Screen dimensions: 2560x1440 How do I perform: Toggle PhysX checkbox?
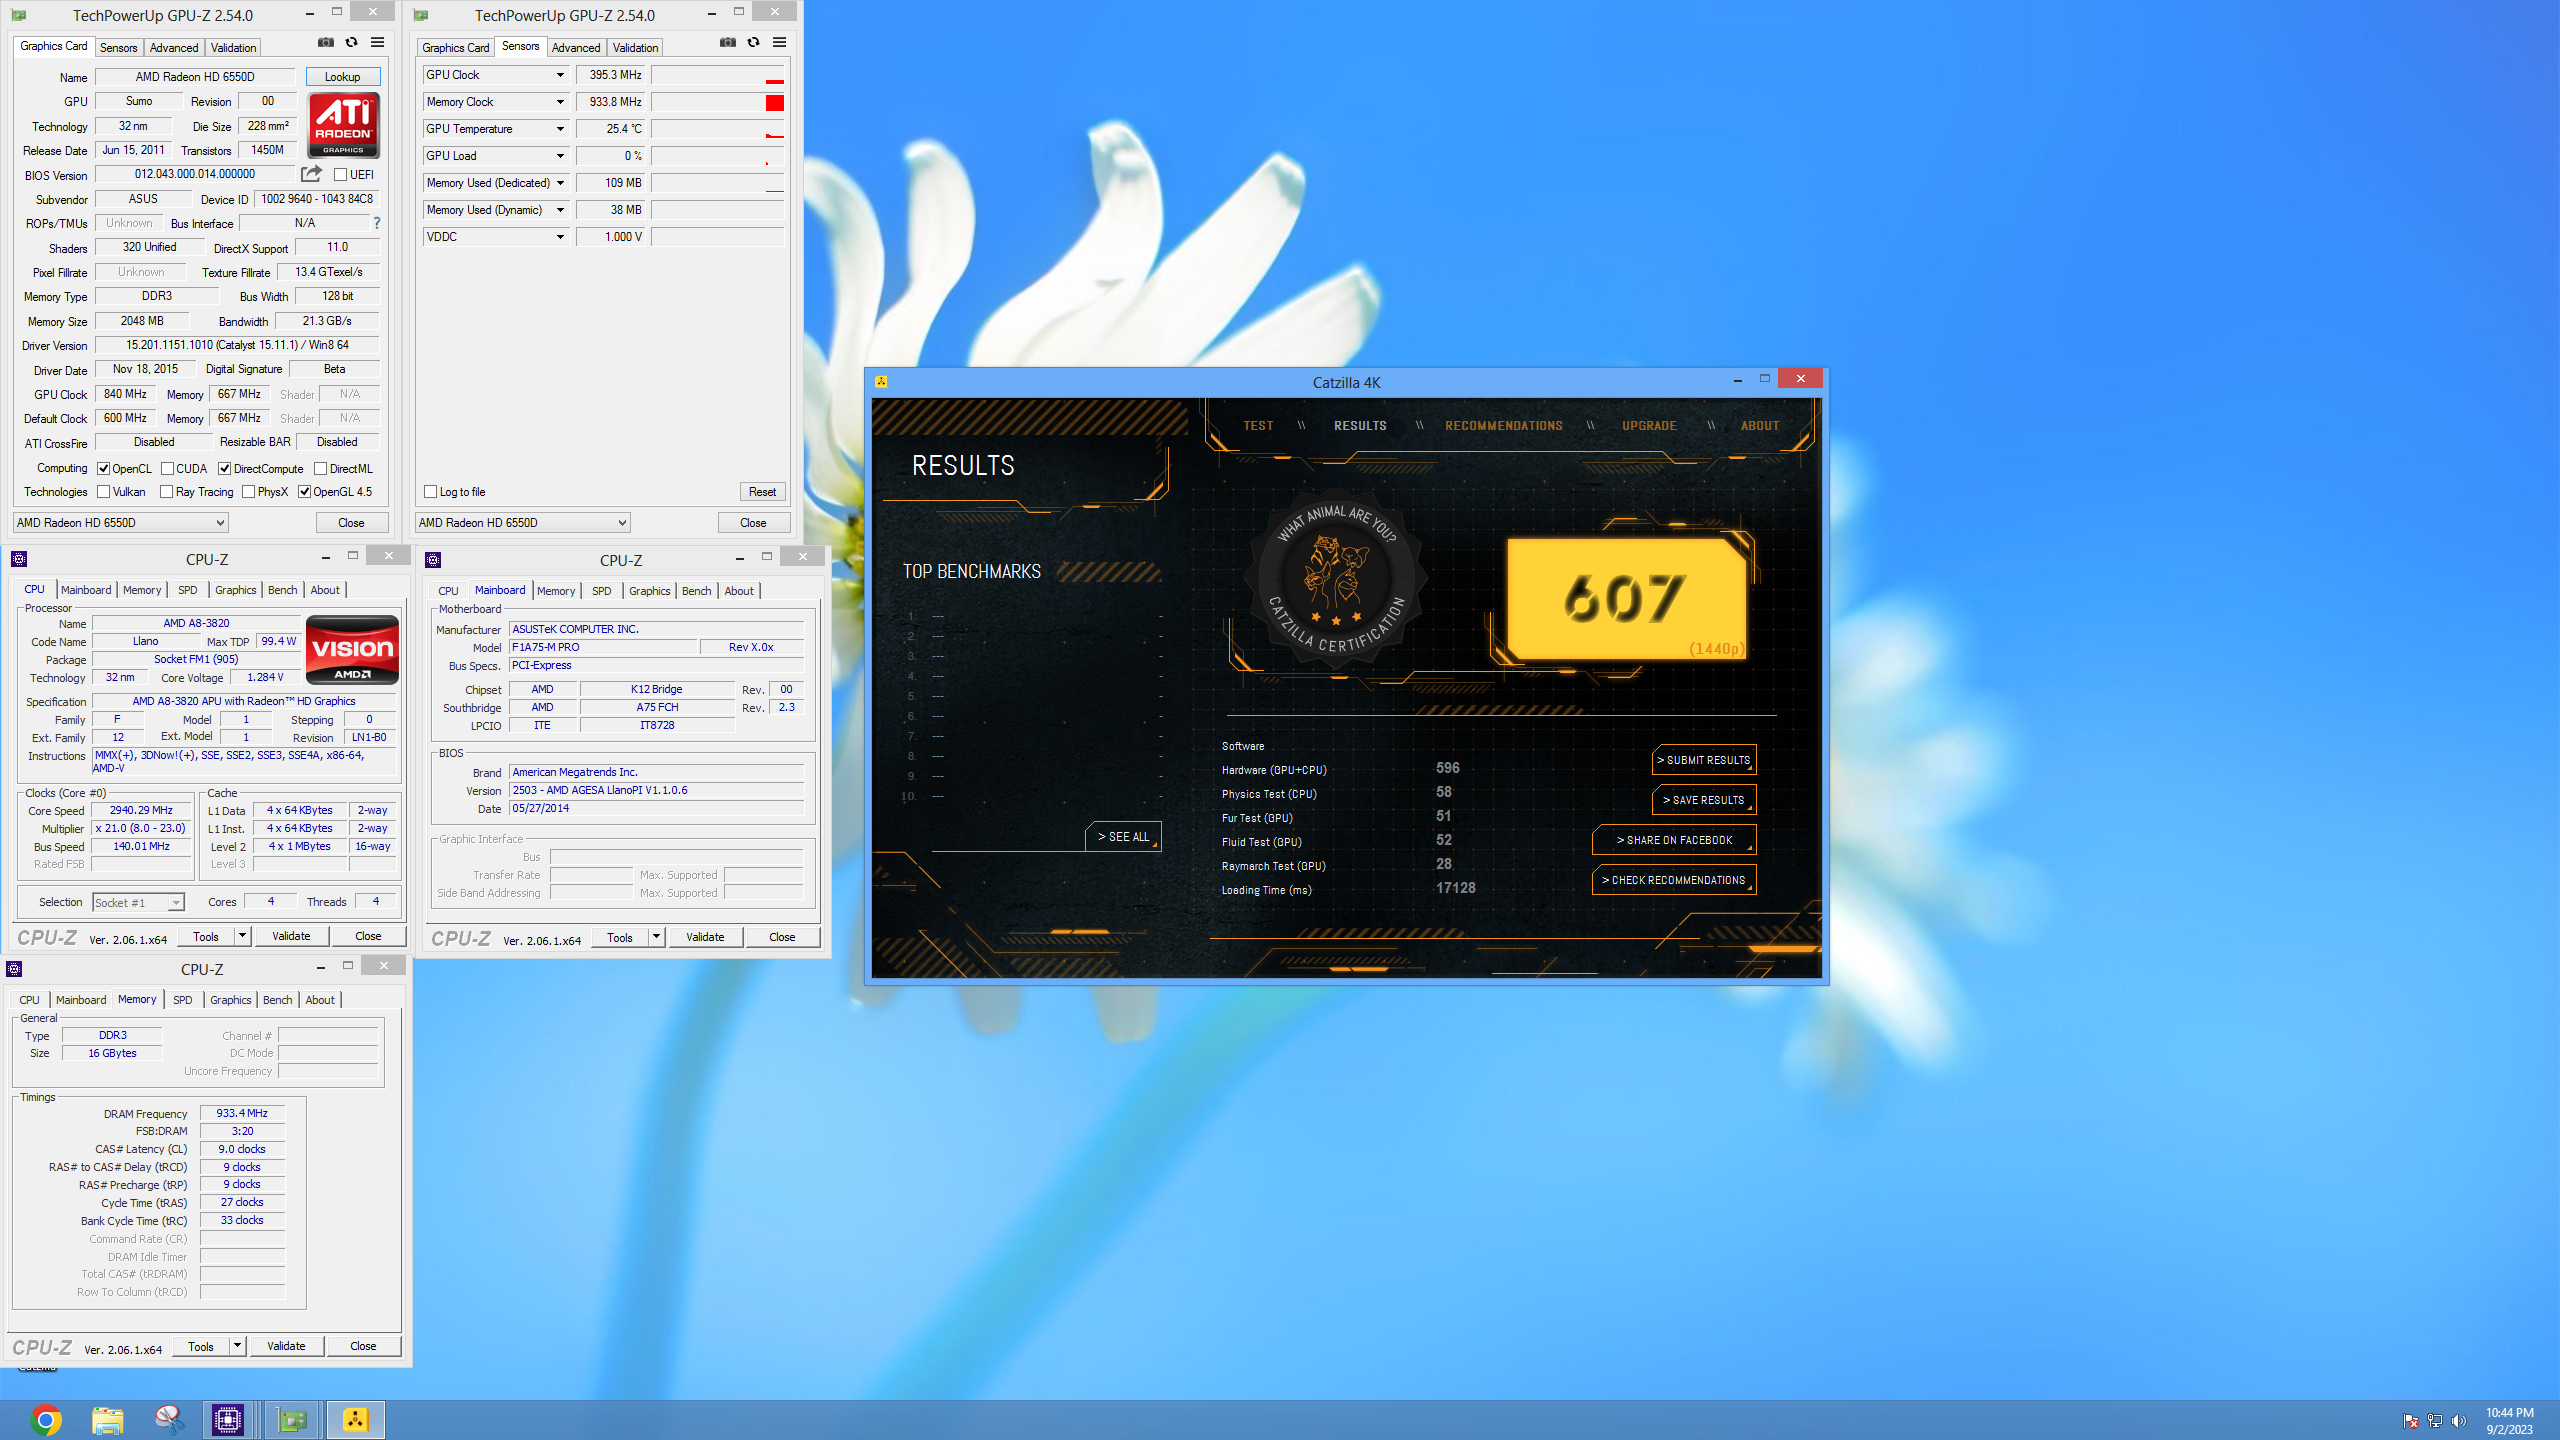point(248,492)
